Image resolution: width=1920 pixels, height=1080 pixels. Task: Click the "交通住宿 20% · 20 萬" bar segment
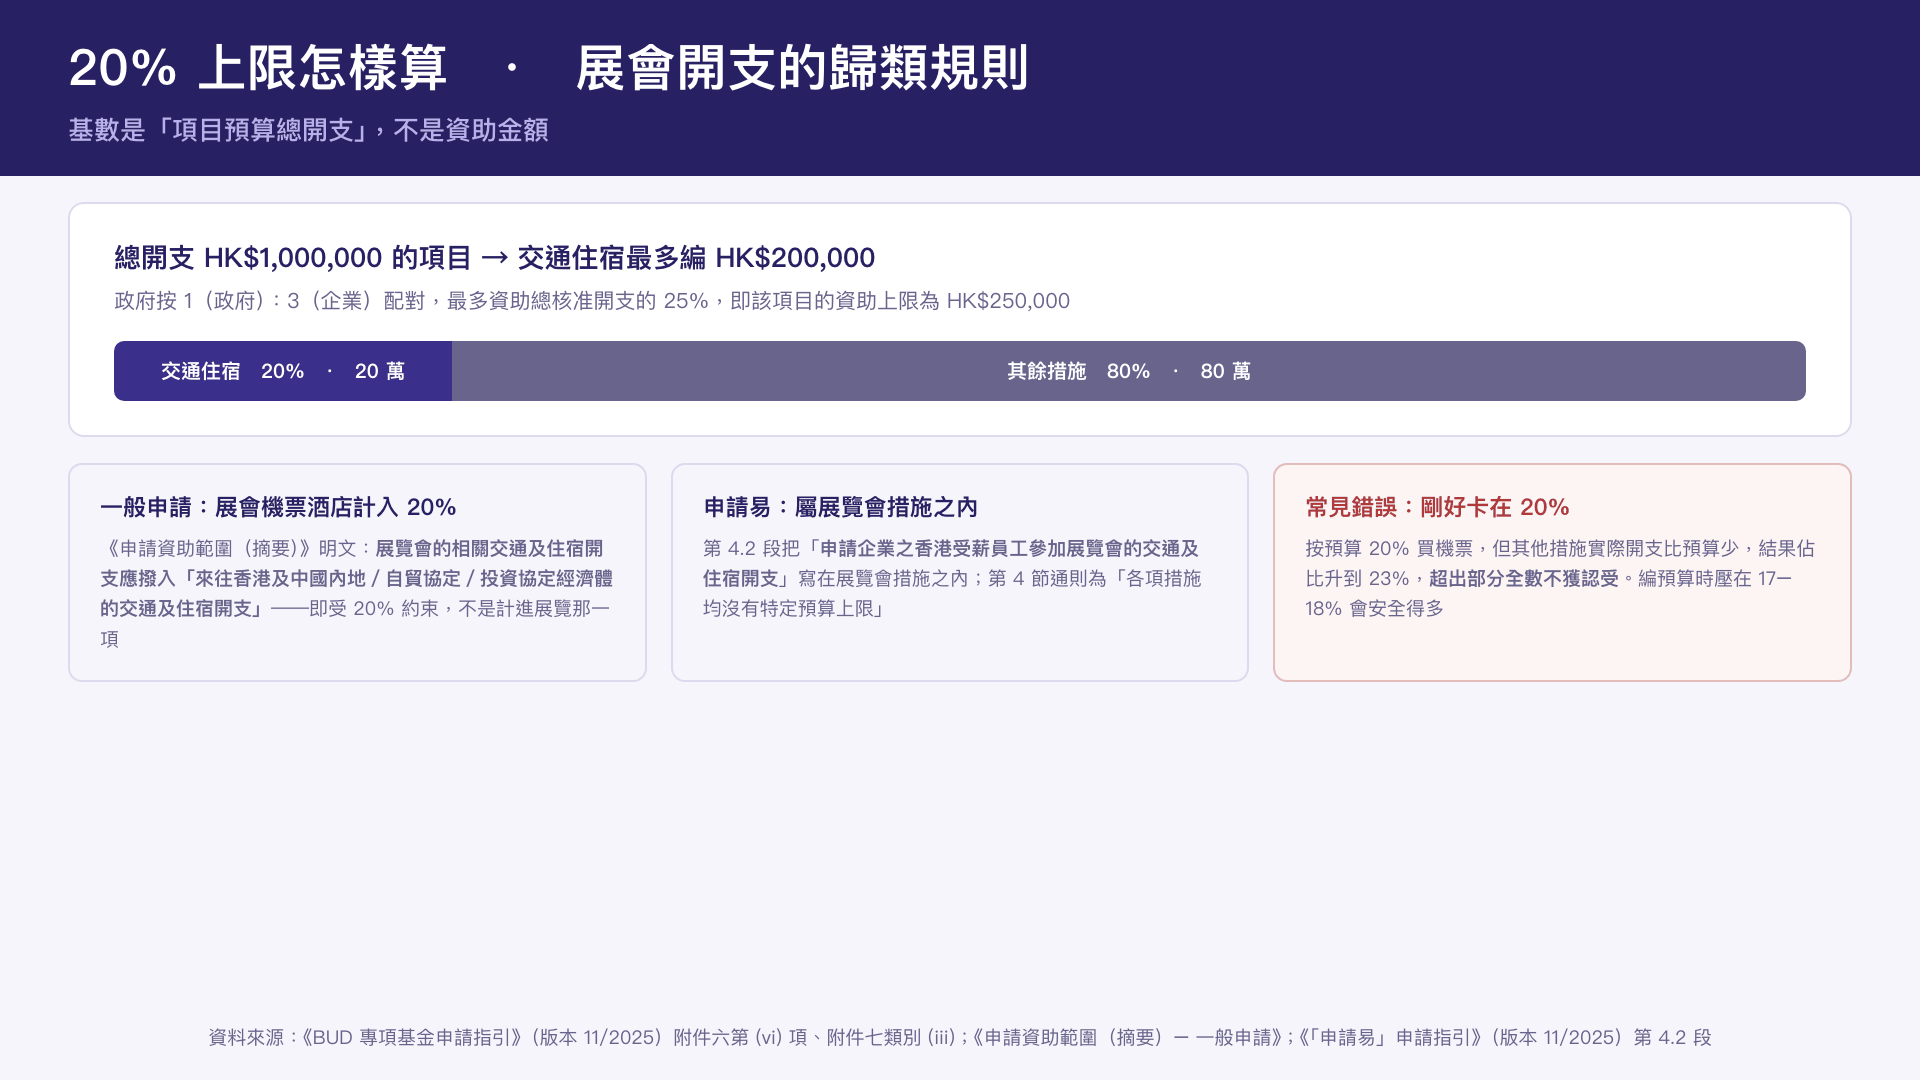tap(283, 371)
